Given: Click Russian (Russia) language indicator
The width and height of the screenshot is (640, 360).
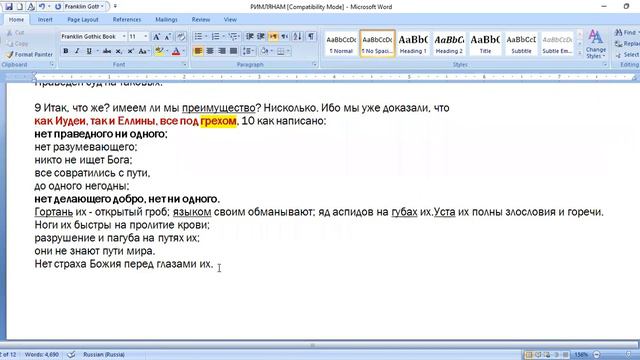Looking at the screenshot, I should (x=104, y=354).
